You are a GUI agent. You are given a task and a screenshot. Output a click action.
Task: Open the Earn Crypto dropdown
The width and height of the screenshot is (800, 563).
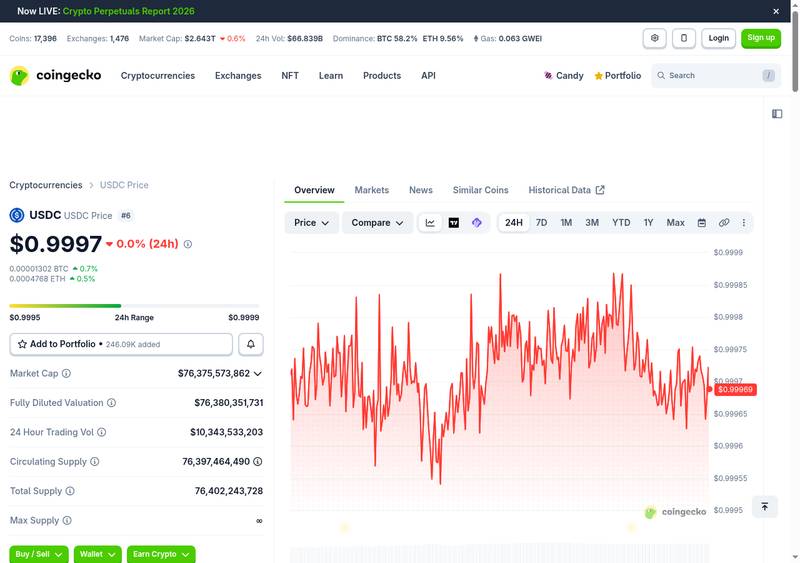(x=161, y=554)
